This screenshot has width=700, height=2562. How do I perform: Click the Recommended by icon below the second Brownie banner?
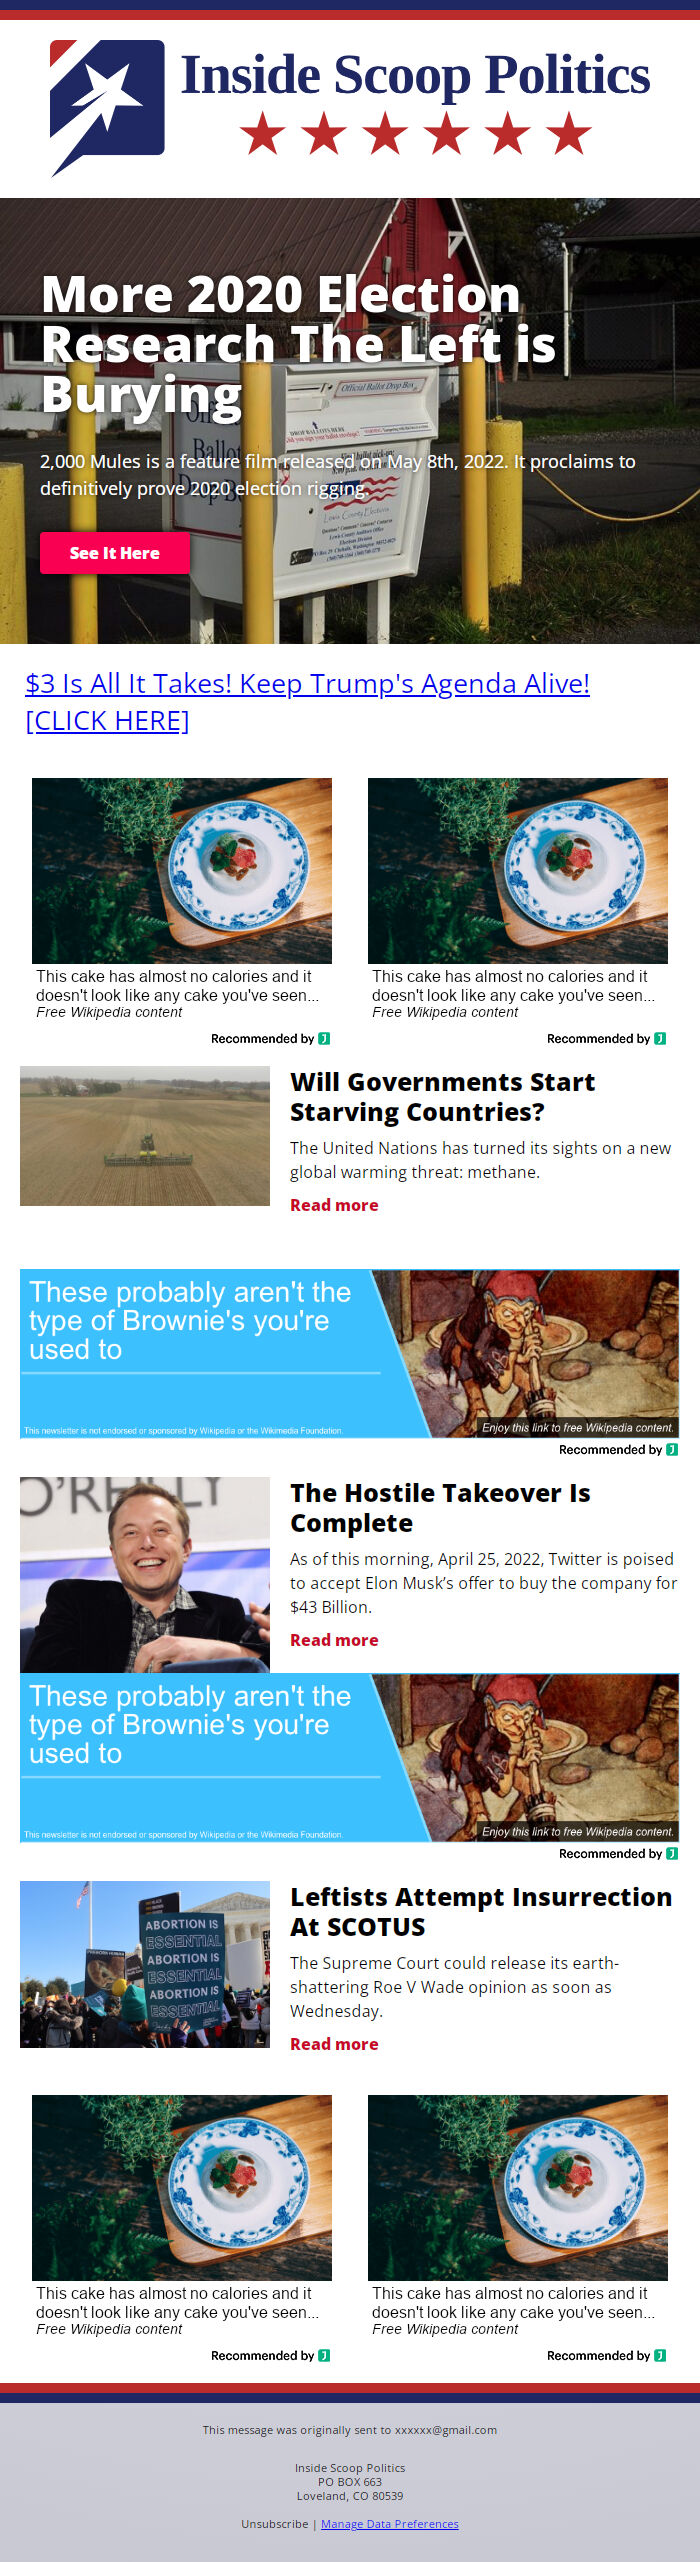tap(672, 1854)
